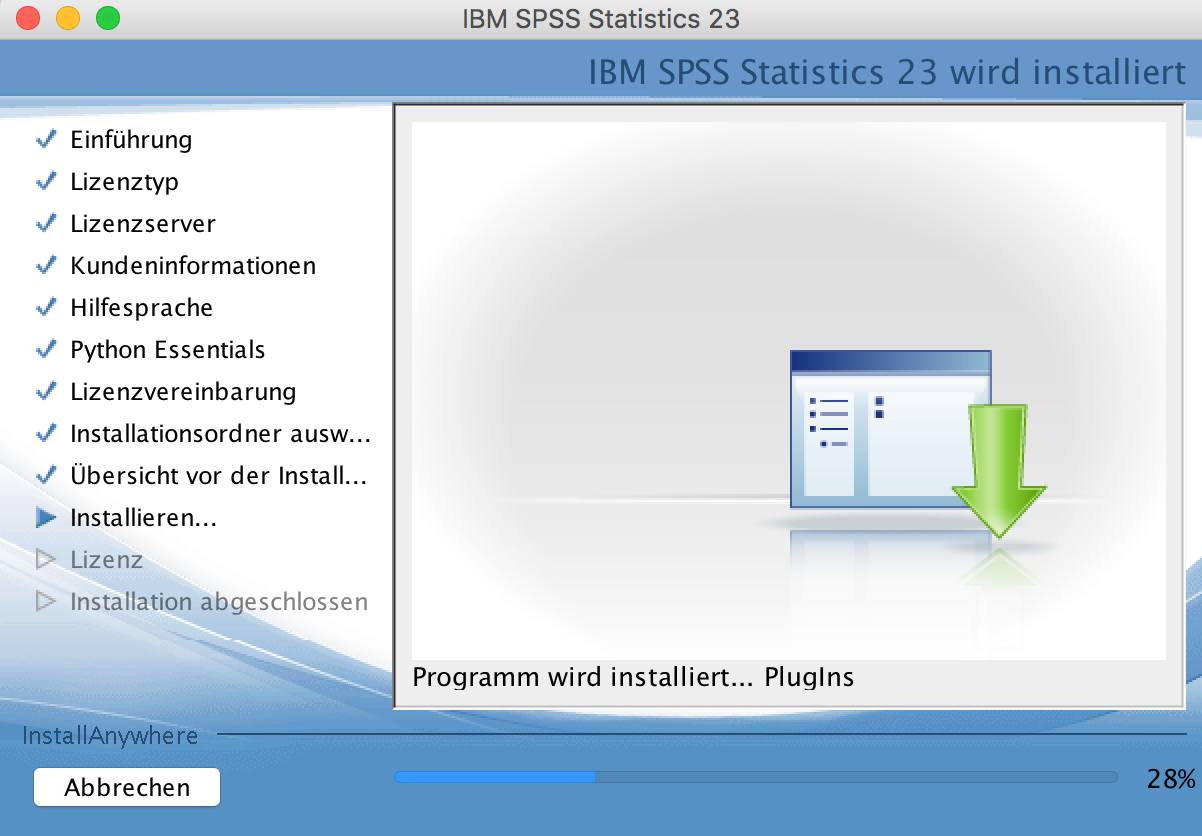The height and width of the screenshot is (836, 1202).
Task: Click the InstallAnywhere label
Action: 110,736
